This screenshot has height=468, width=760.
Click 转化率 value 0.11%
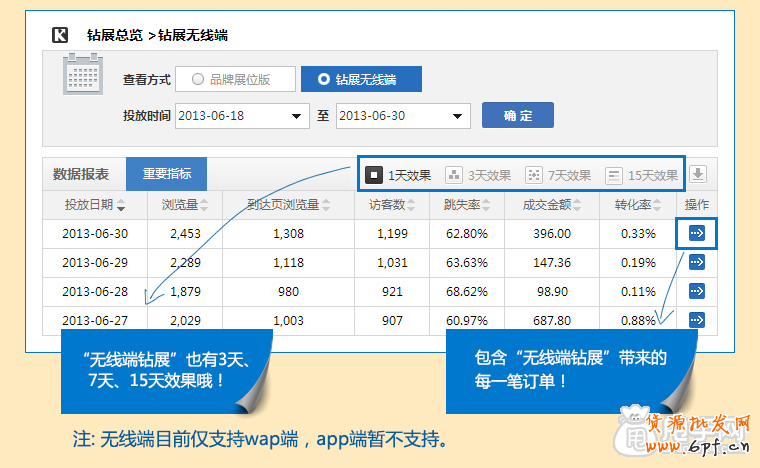(x=638, y=292)
